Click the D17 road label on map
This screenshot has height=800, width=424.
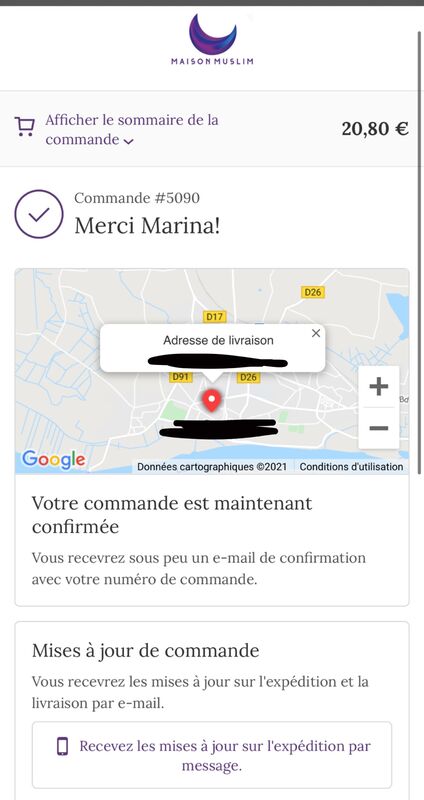[x=214, y=317]
